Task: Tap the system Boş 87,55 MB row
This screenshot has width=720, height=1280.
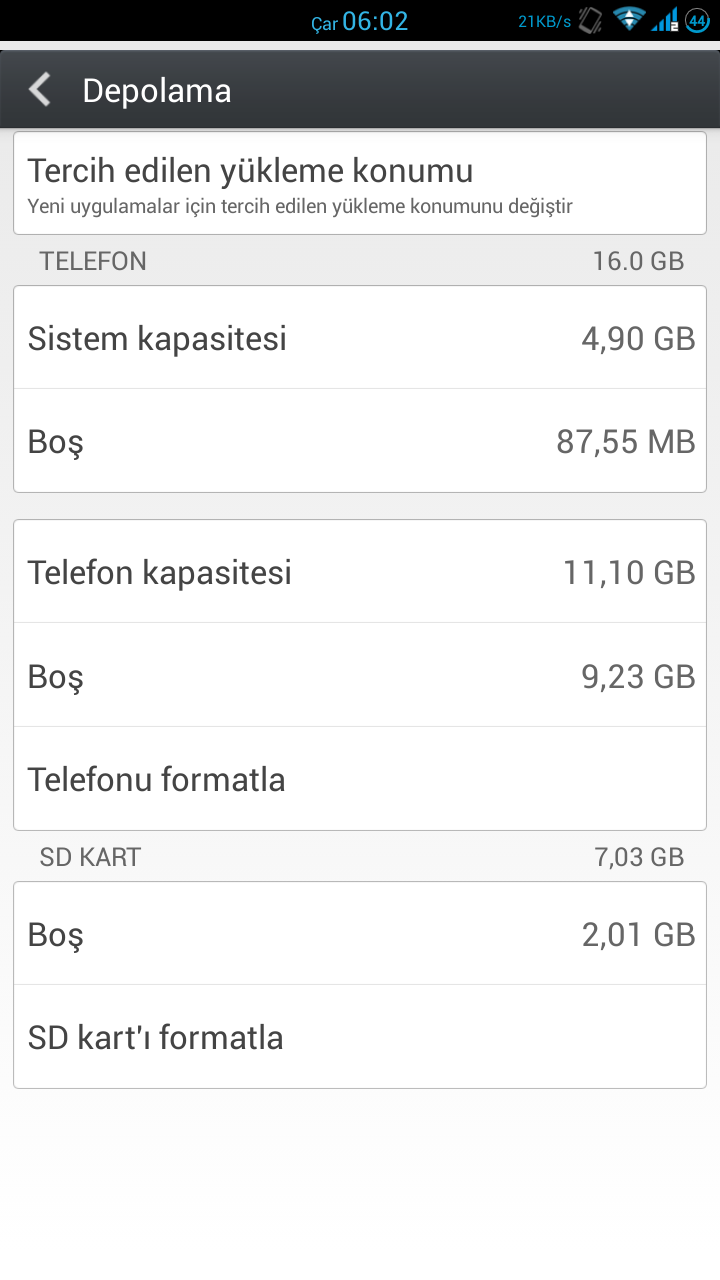Action: (360, 441)
